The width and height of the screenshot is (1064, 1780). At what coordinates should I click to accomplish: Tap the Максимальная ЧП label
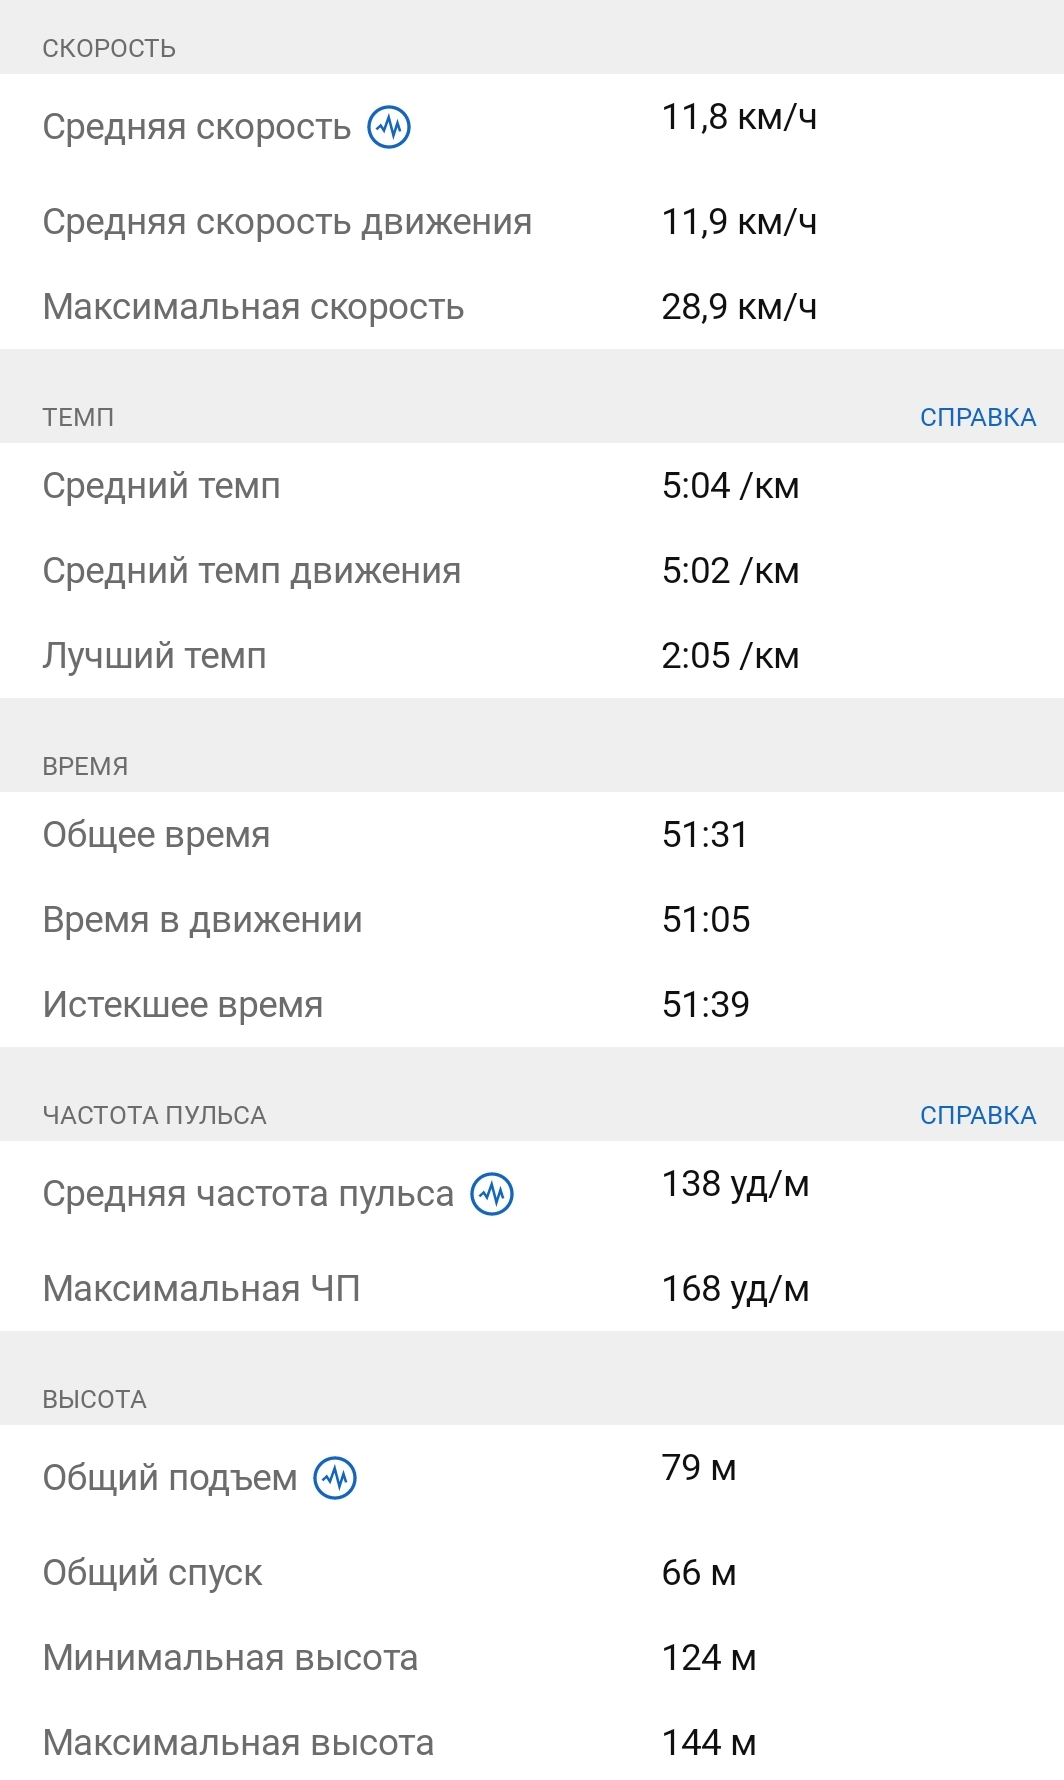click(x=201, y=1289)
